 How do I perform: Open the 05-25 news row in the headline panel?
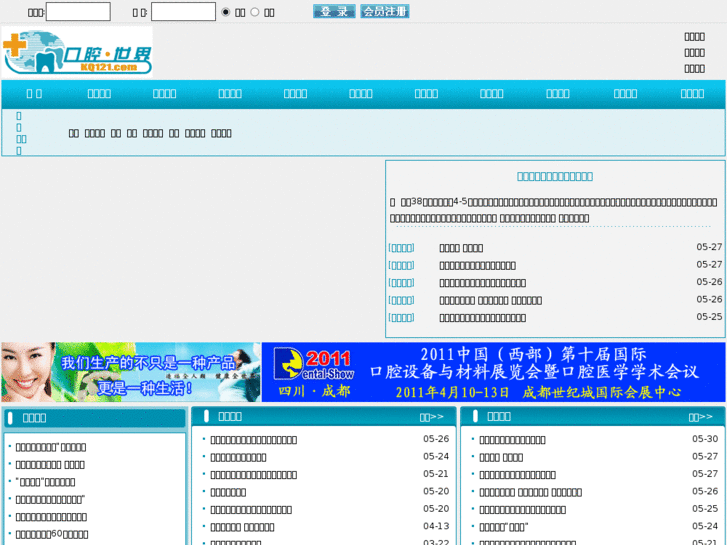483,318
